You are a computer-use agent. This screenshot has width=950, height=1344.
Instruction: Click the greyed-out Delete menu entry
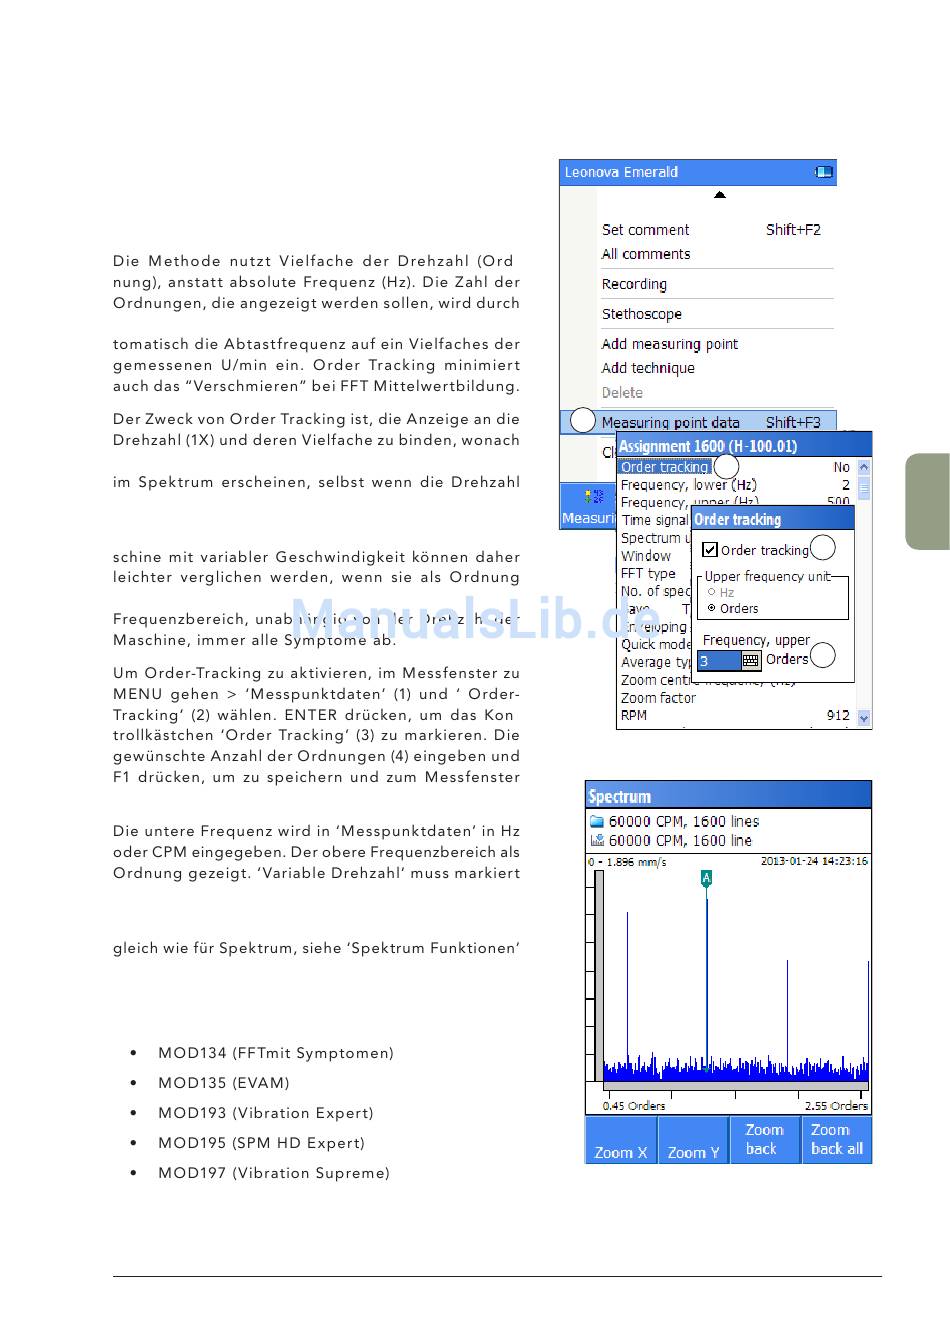[x=622, y=393]
